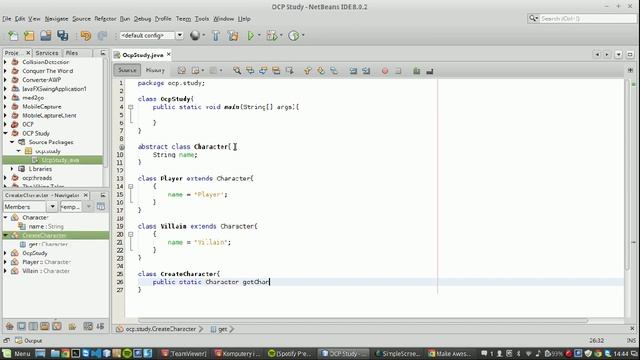Click the Open Project toolbar icon
Viewport: 640px width, 360px height.
tap(45, 36)
